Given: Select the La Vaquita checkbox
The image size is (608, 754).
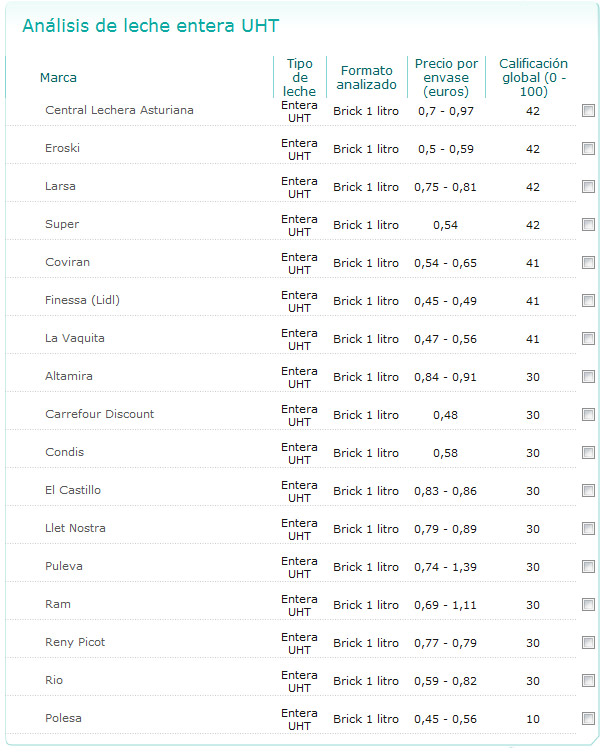Looking at the screenshot, I should [588, 339].
